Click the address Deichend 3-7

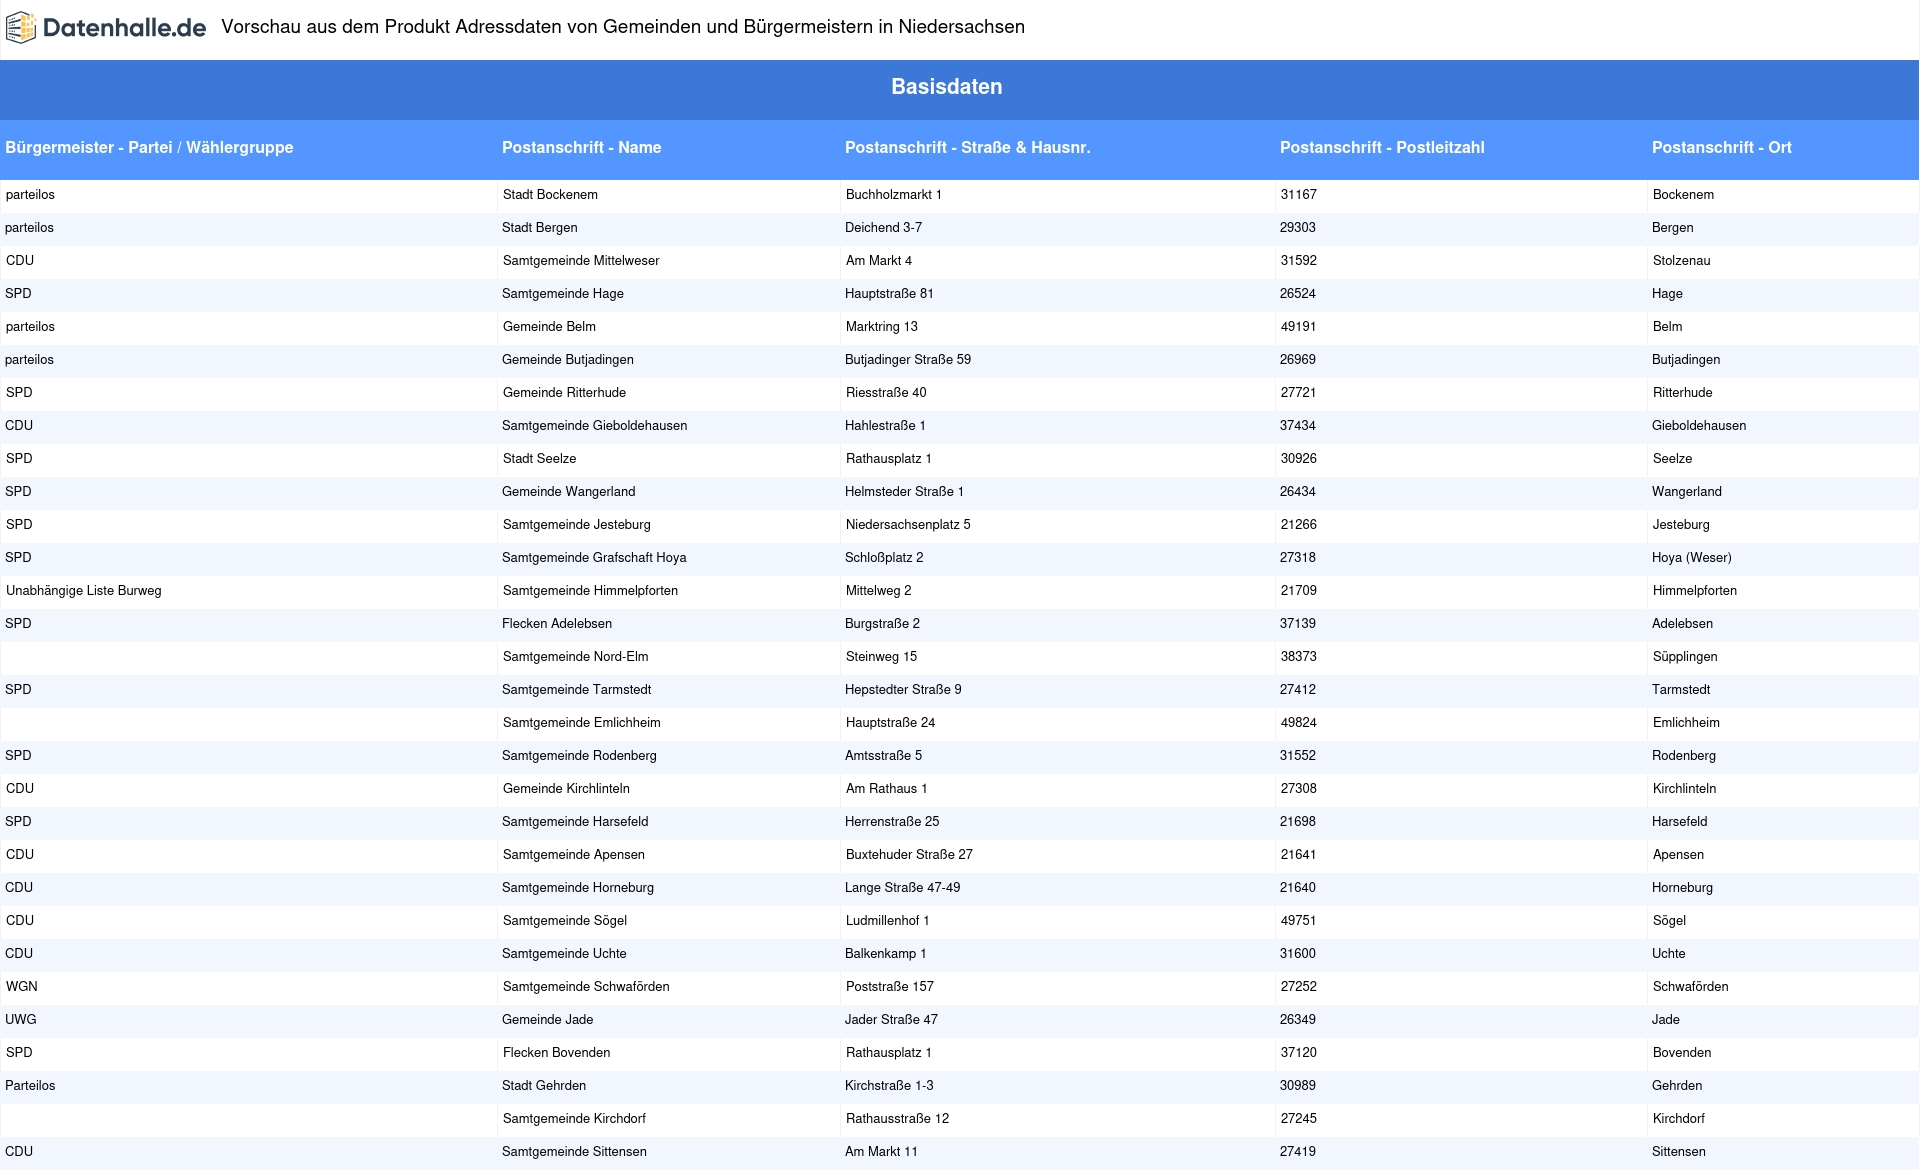pyautogui.click(x=884, y=228)
